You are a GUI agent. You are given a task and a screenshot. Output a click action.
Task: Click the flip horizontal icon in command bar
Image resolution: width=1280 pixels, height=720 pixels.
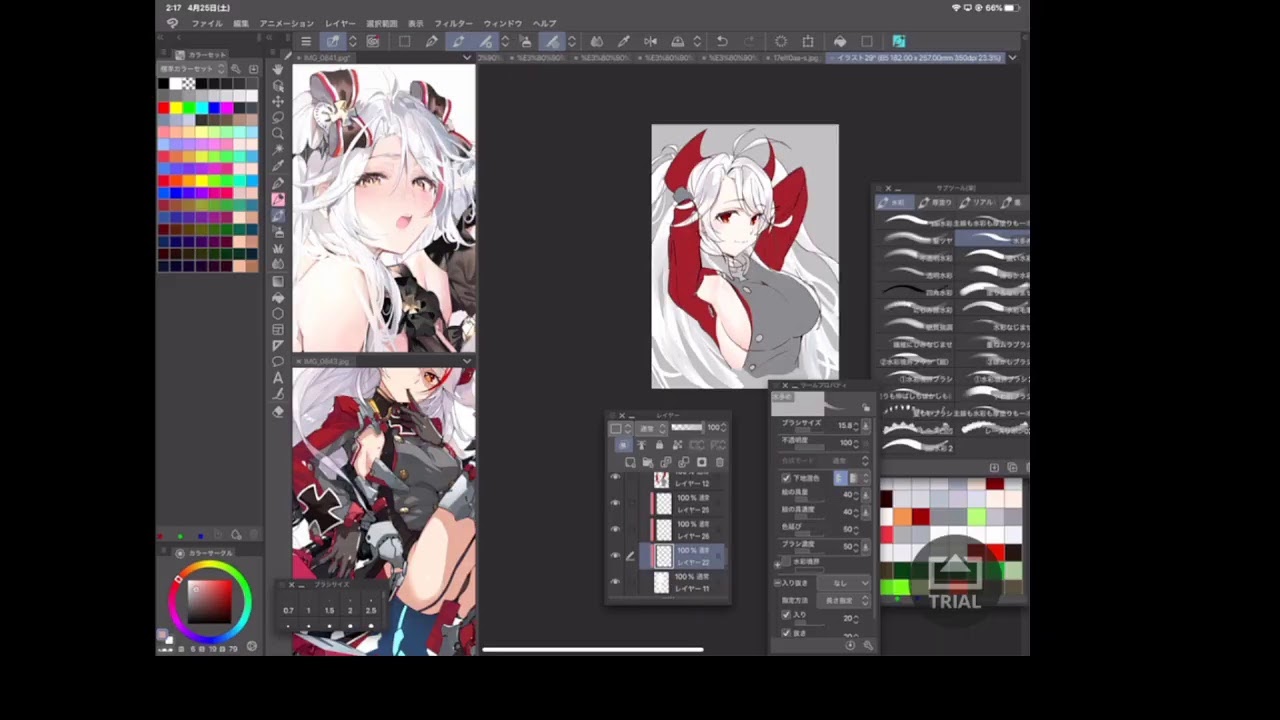[x=650, y=41]
